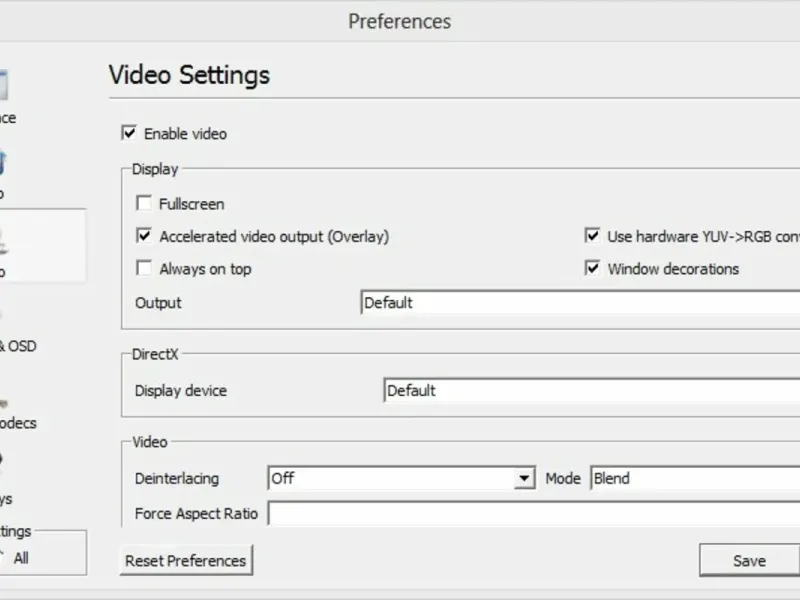Viewport: 800px width, 600px height.
Task: Open the DirectX Display device dropdown
Action: pos(592,391)
